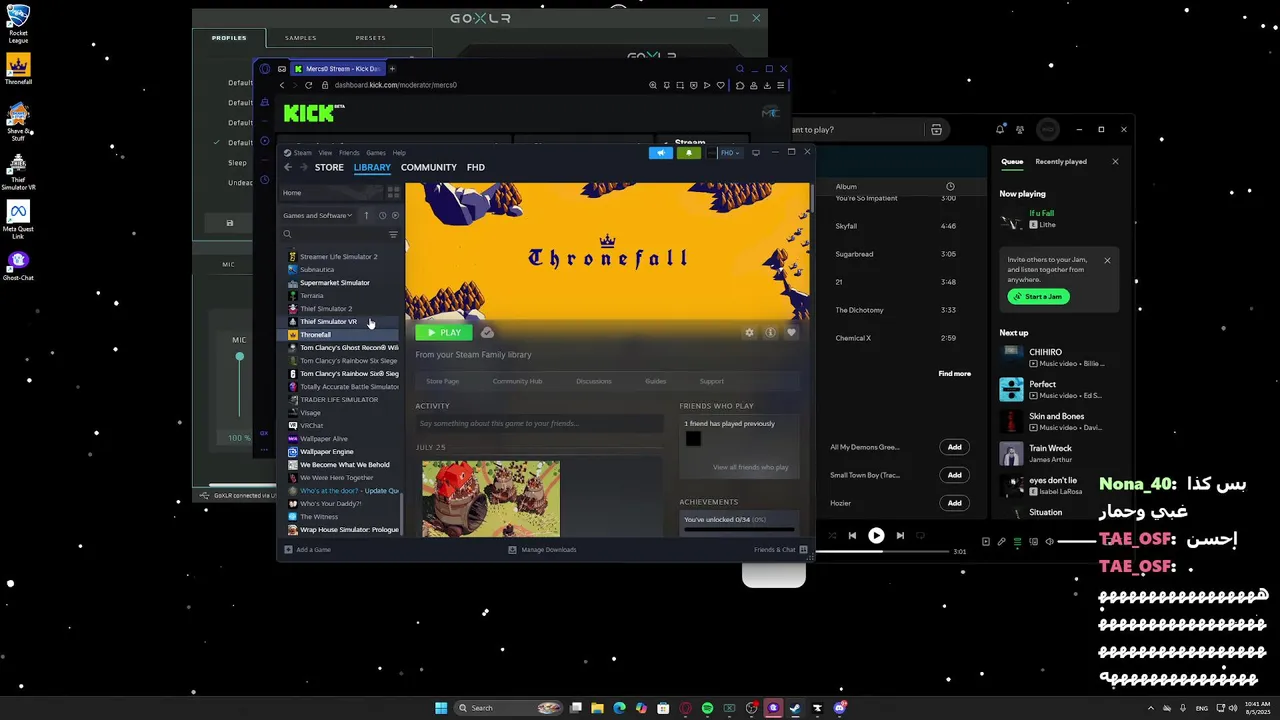1280x720 pixels.
Task: Add Hozier recommended song in Spotify
Action: (x=954, y=503)
